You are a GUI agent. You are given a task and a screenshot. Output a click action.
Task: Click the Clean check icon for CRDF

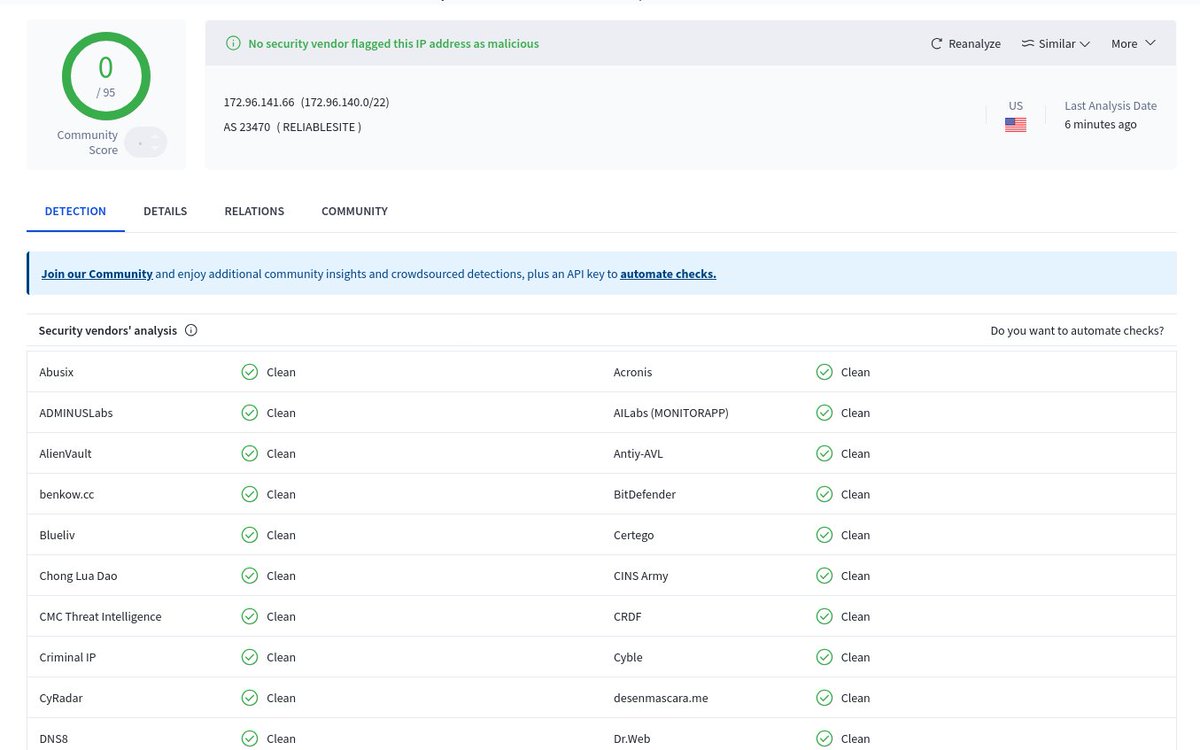click(824, 617)
